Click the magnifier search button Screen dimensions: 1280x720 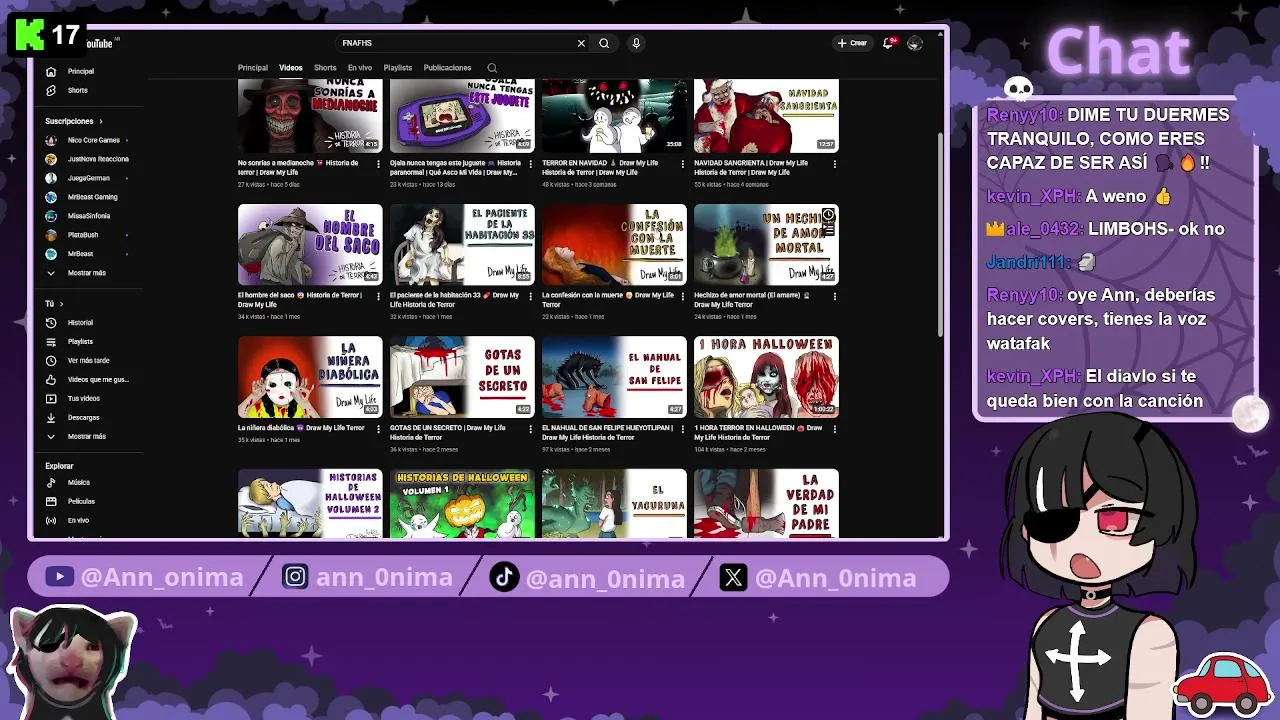click(604, 43)
